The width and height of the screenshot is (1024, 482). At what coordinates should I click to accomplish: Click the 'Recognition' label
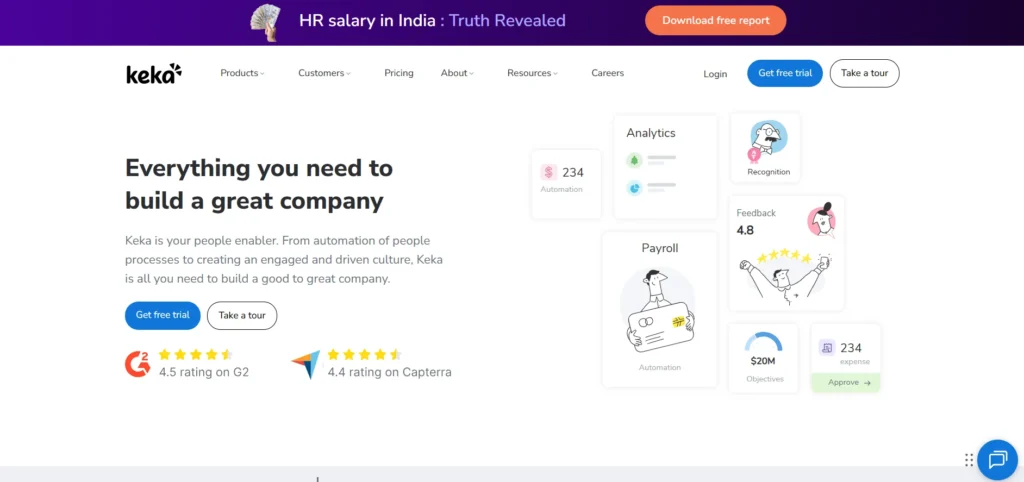(769, 172)
